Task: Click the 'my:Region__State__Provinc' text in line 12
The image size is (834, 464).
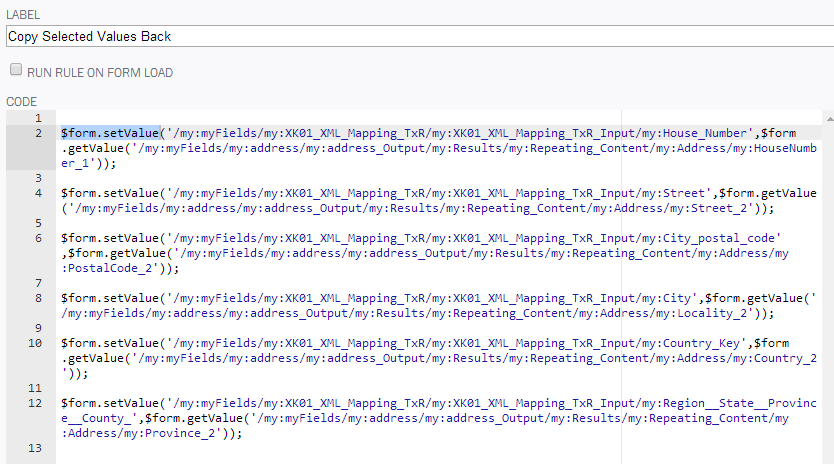Action: (x=729, y=403)
